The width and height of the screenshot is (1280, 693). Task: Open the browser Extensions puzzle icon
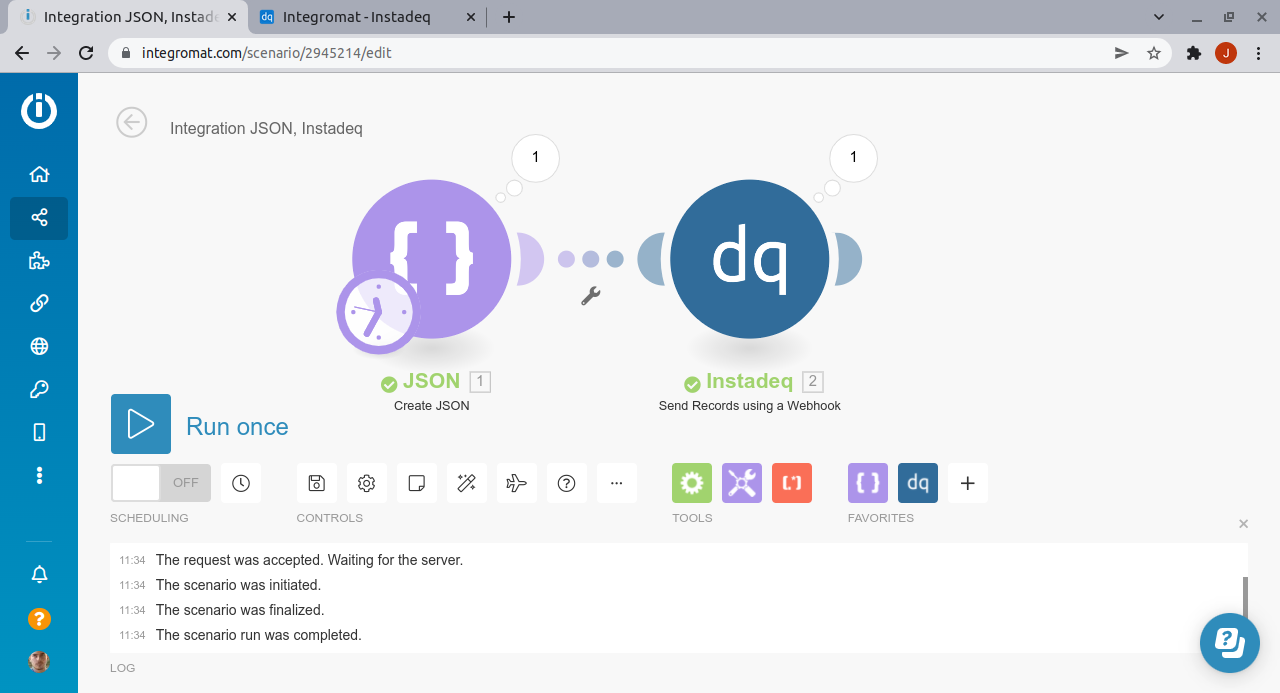click(x=1193, y=53)
